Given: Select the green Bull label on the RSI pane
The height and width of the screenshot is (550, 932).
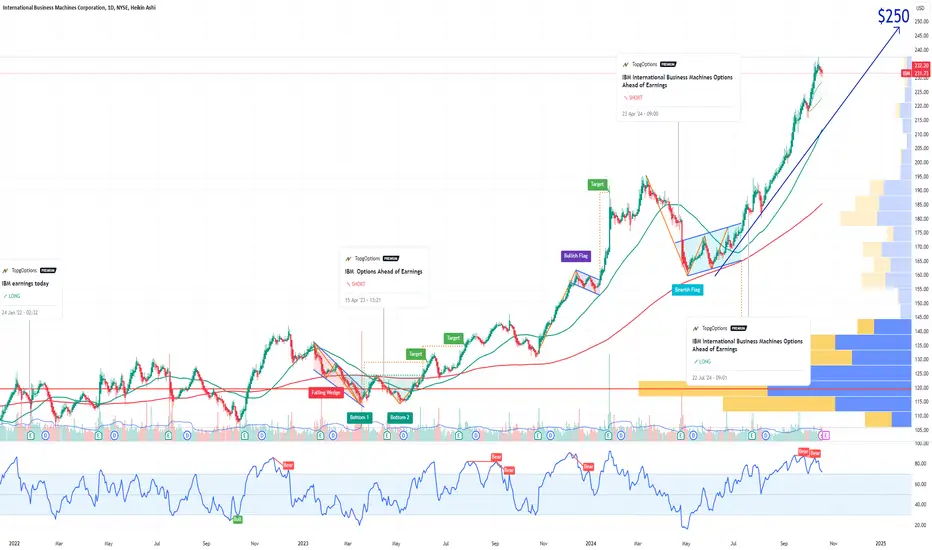Looking at the screenshot, I should [237, 519].
